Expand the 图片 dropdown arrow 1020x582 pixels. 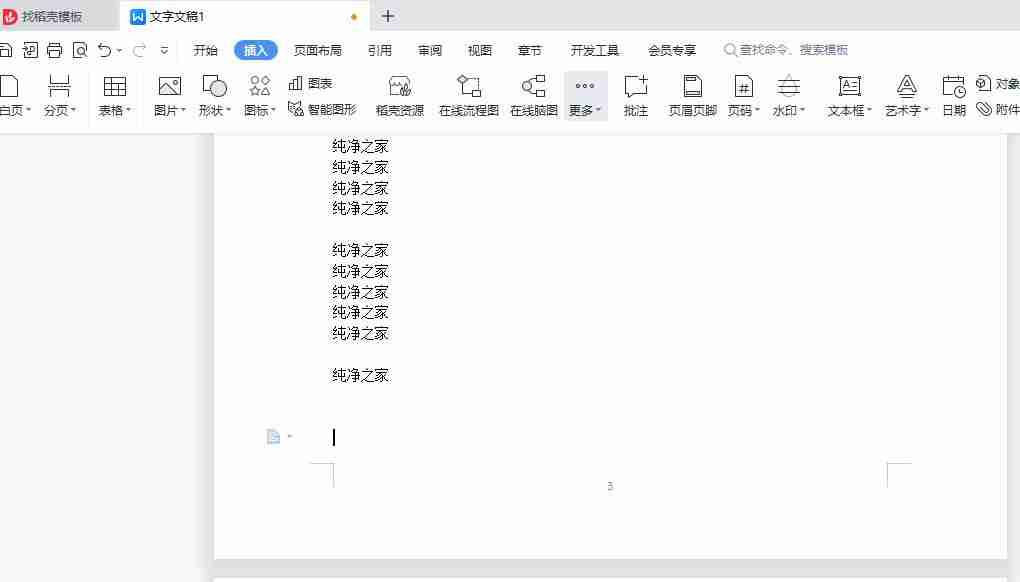(183, 110)
